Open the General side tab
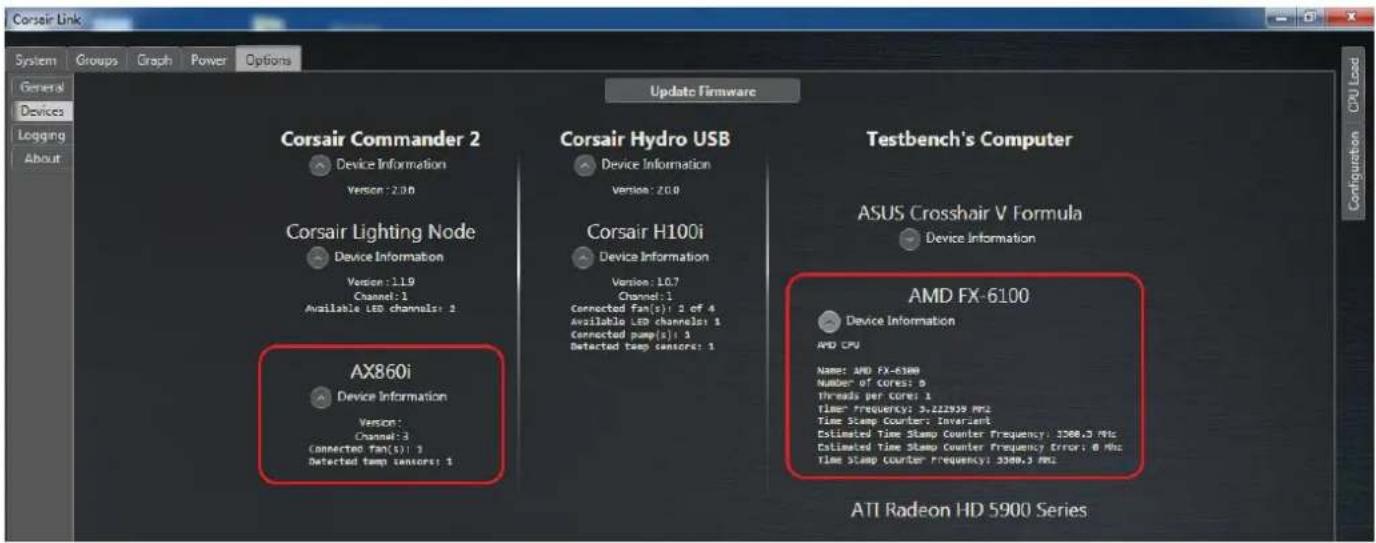 42,88
